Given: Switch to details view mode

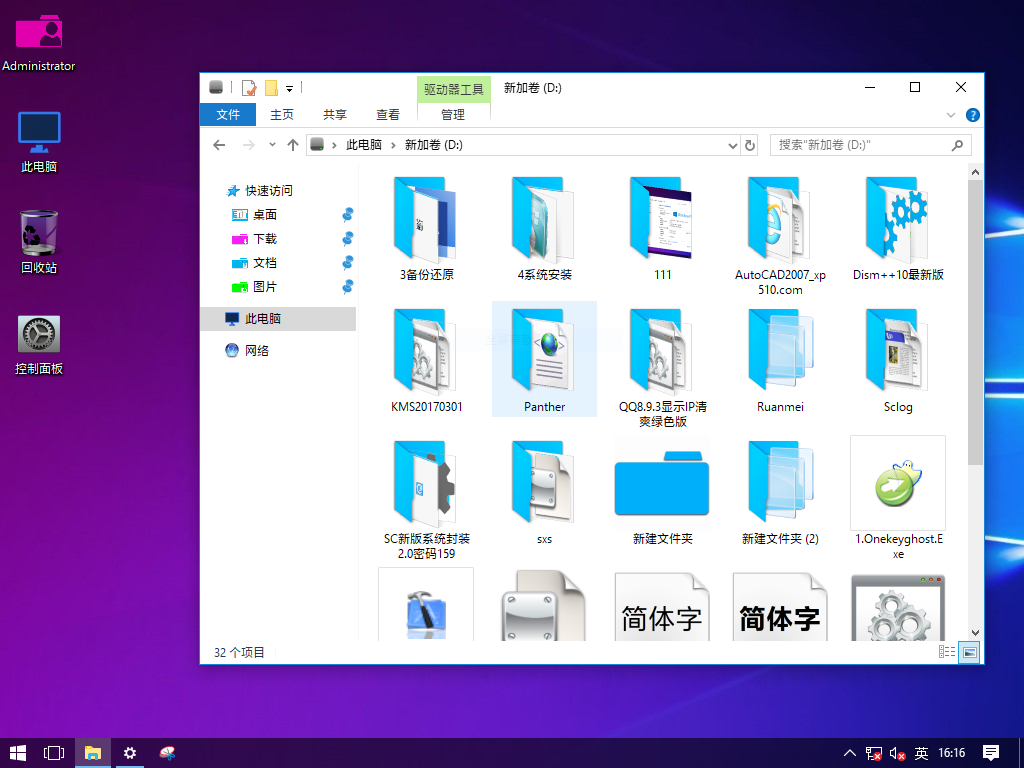Looking at the screenshot, I should tap(946, 653).
